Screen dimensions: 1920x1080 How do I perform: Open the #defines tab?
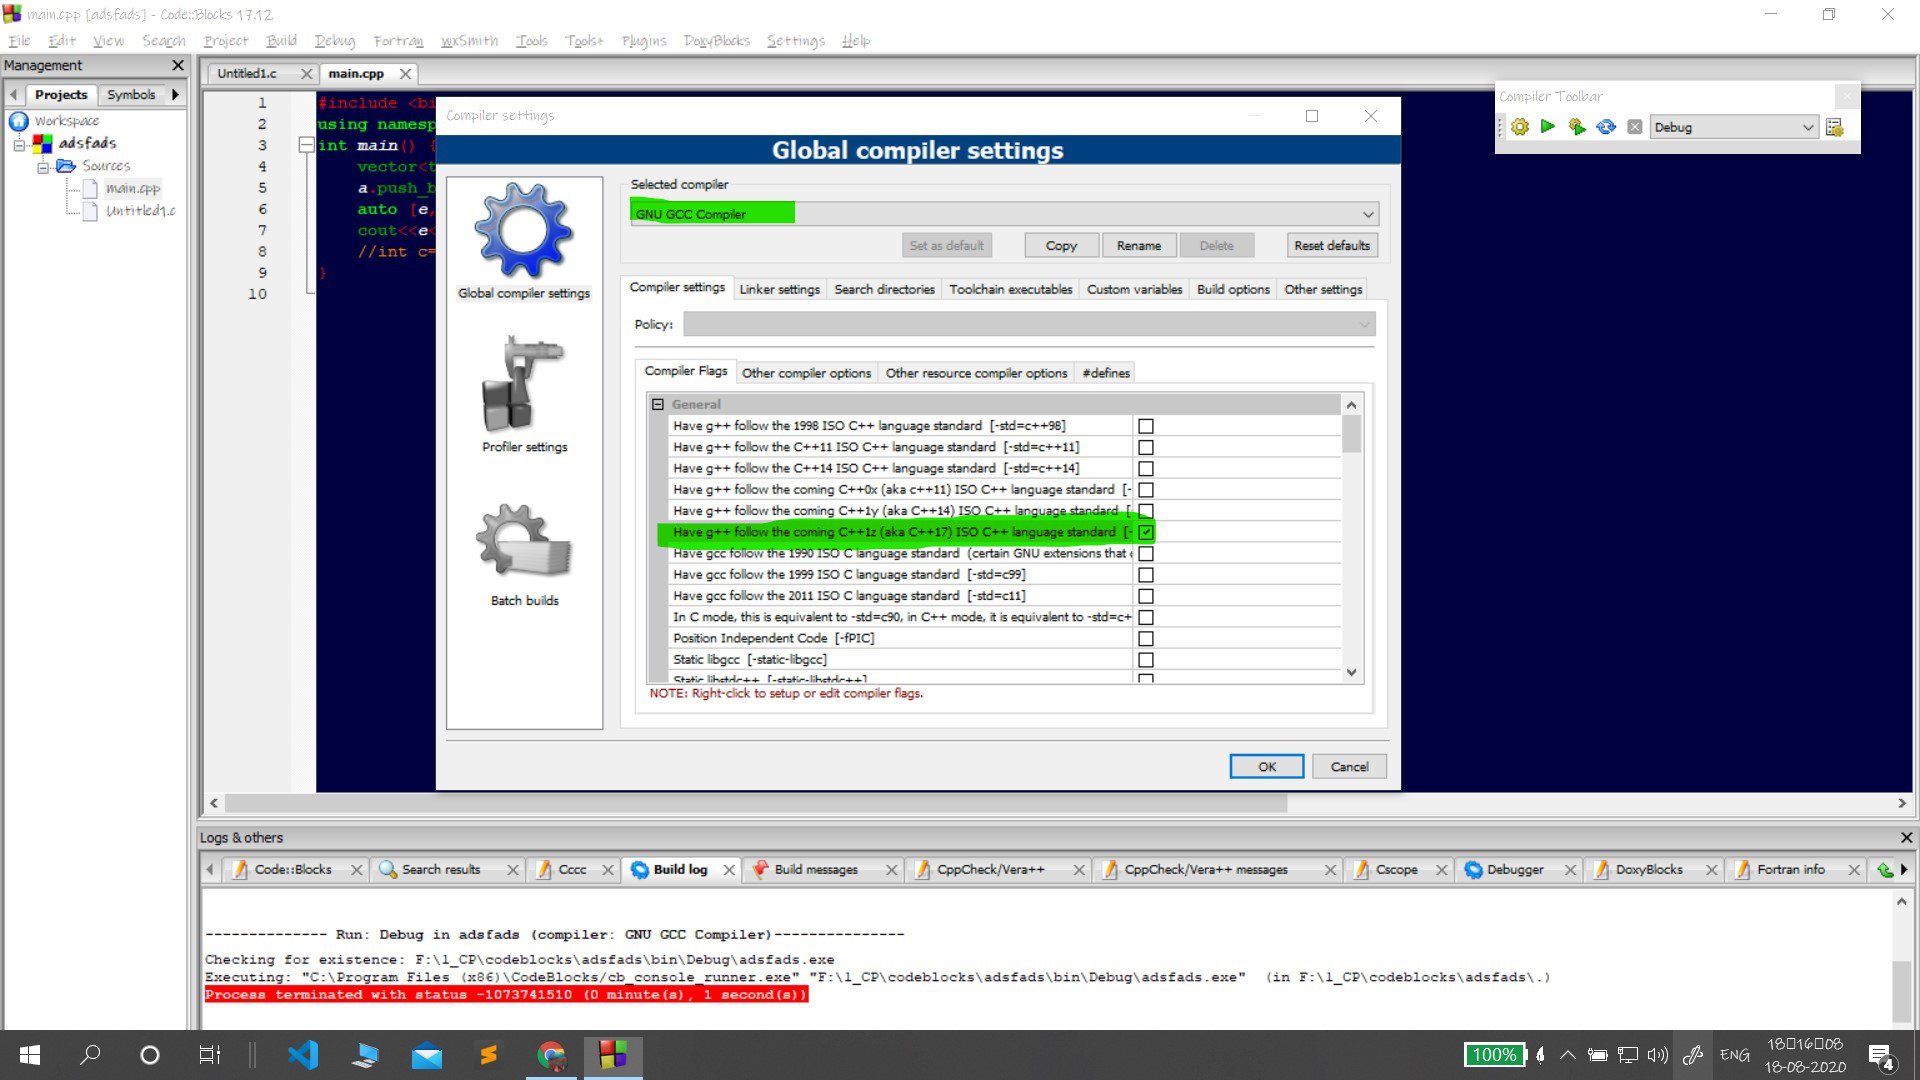click(1105, 373)
